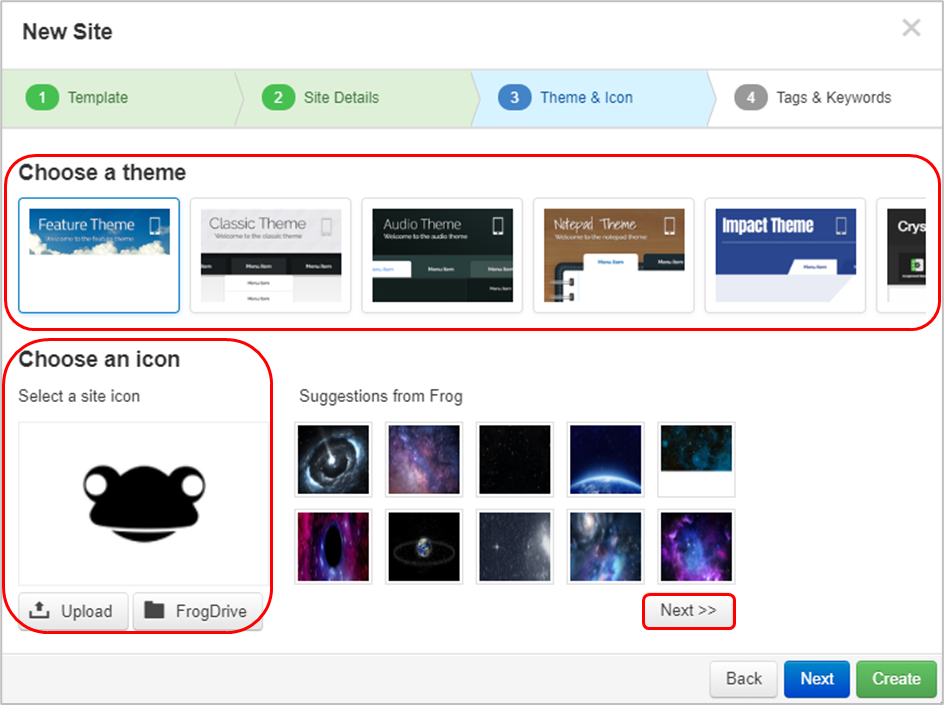Click the step 4 number badge

[751, 98]
